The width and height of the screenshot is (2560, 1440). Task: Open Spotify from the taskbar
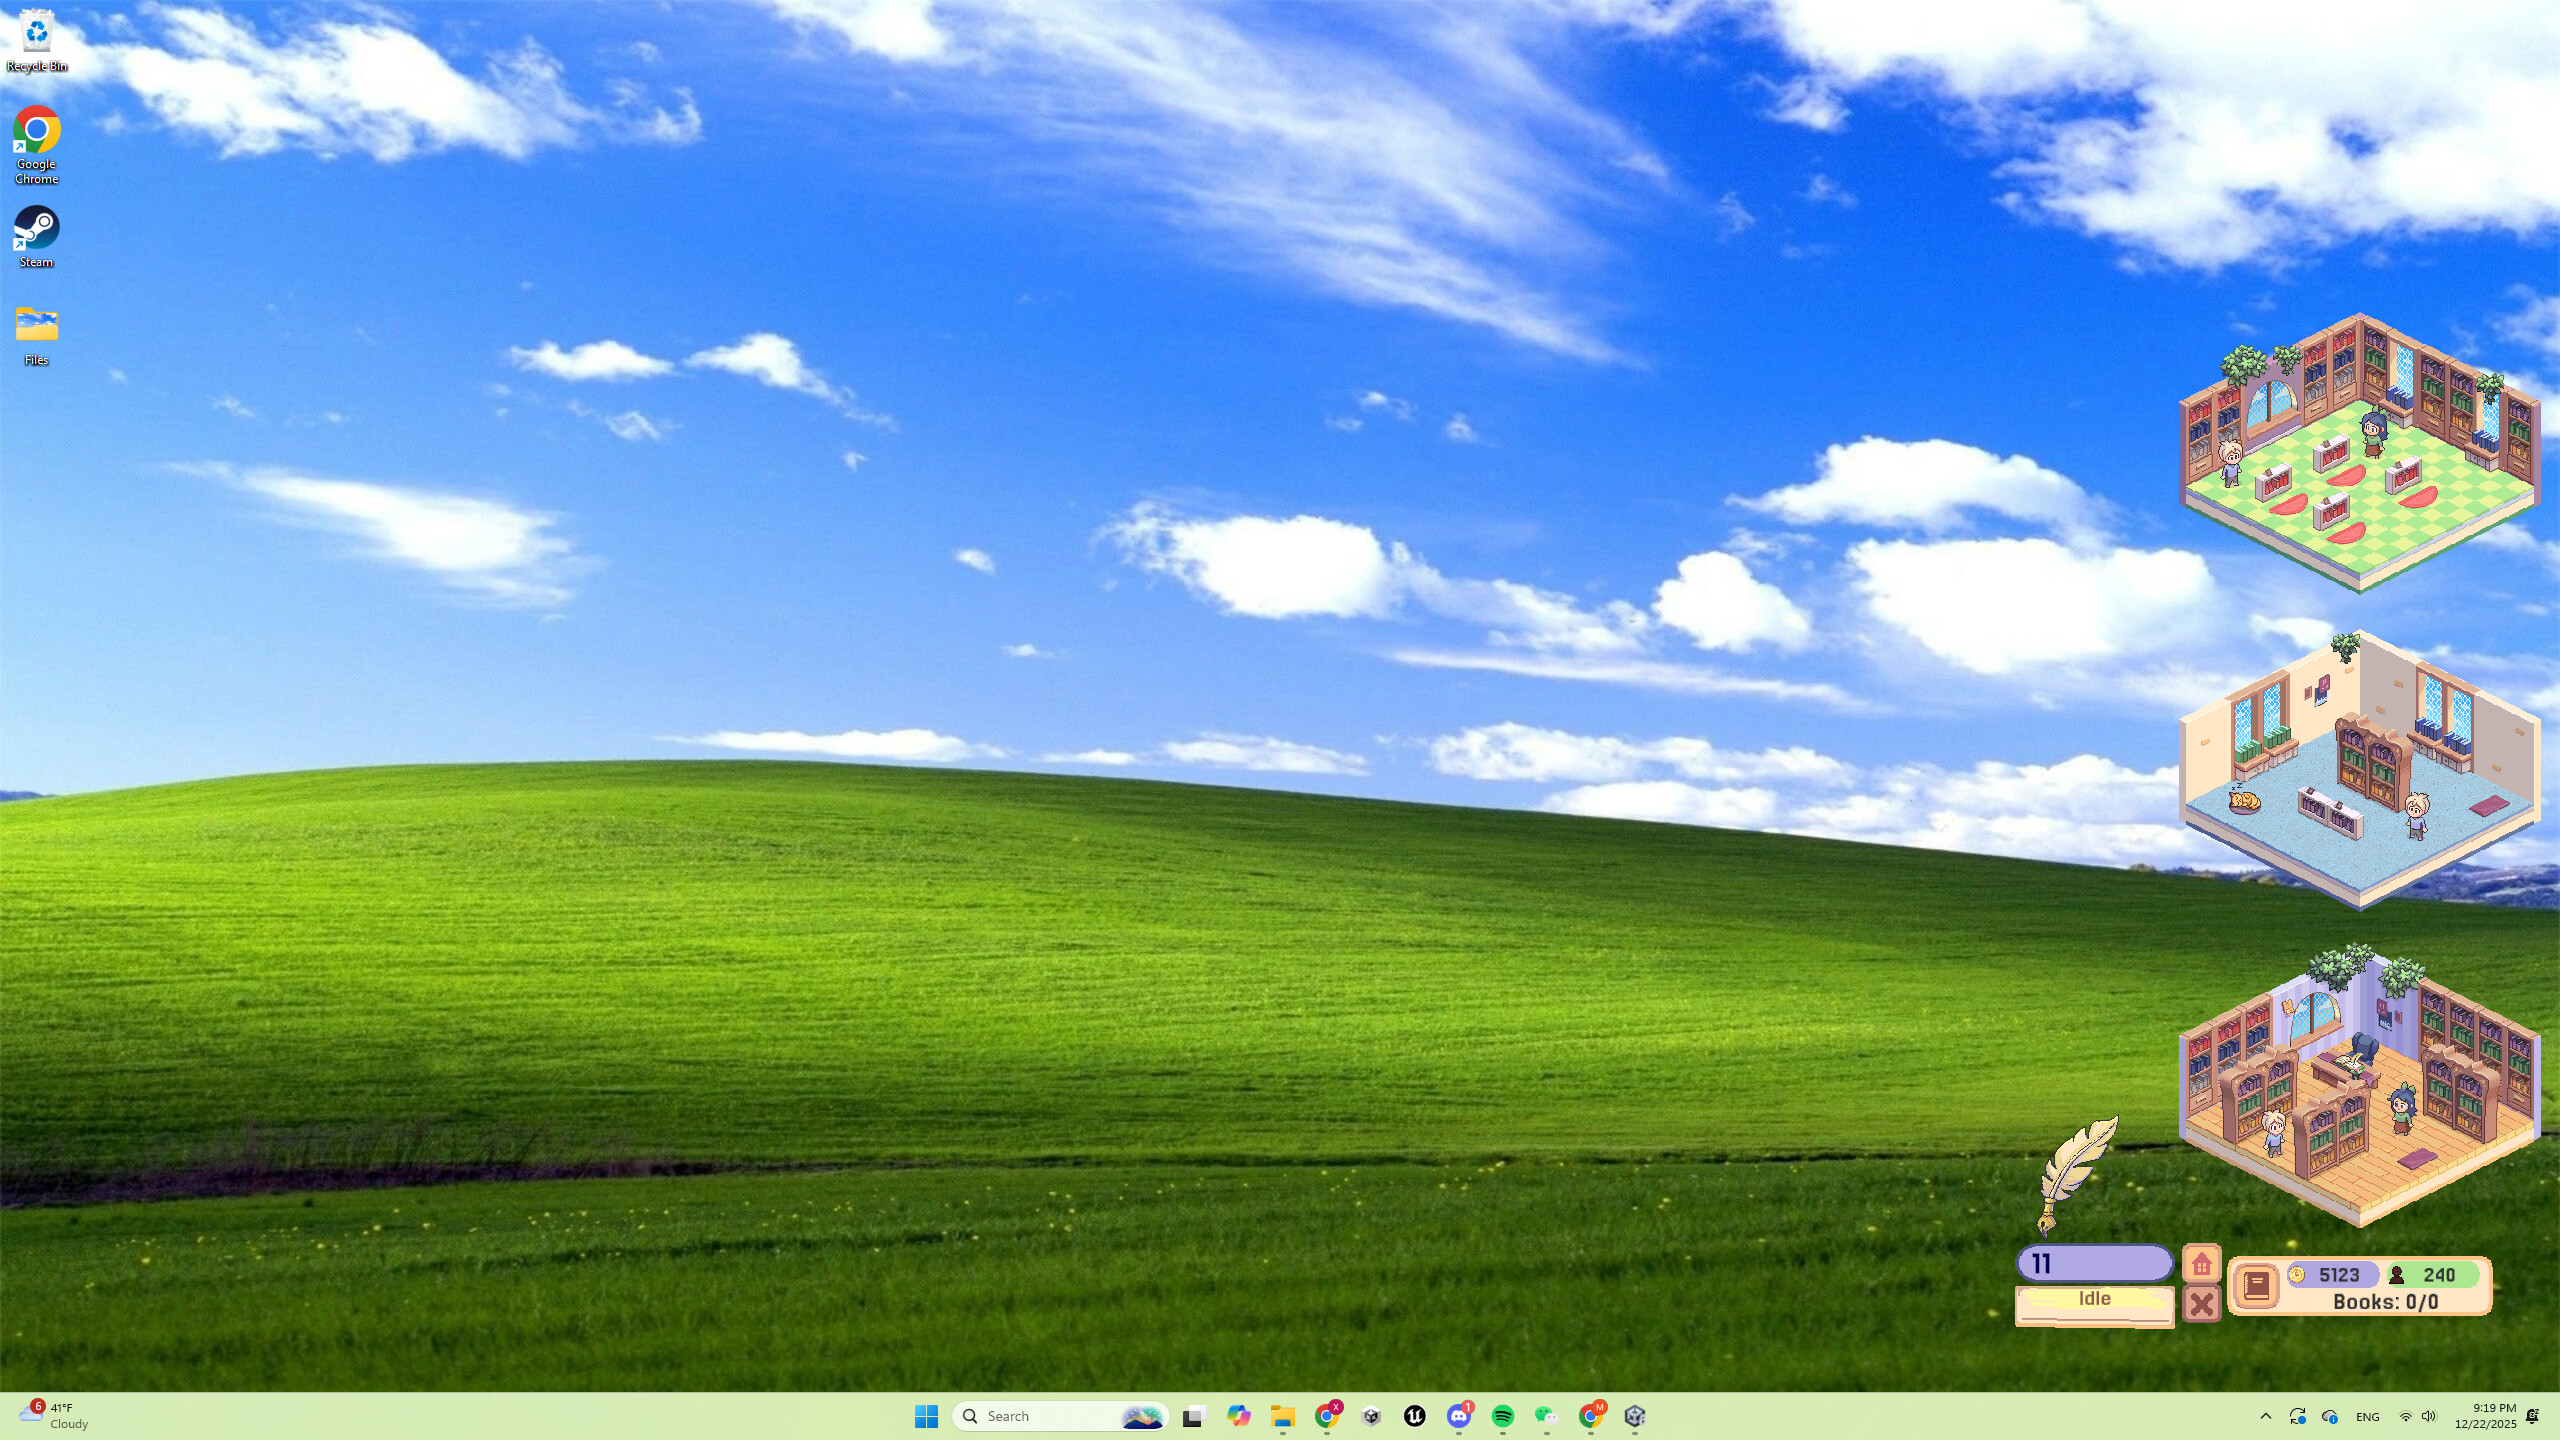coord(1502,1416)
